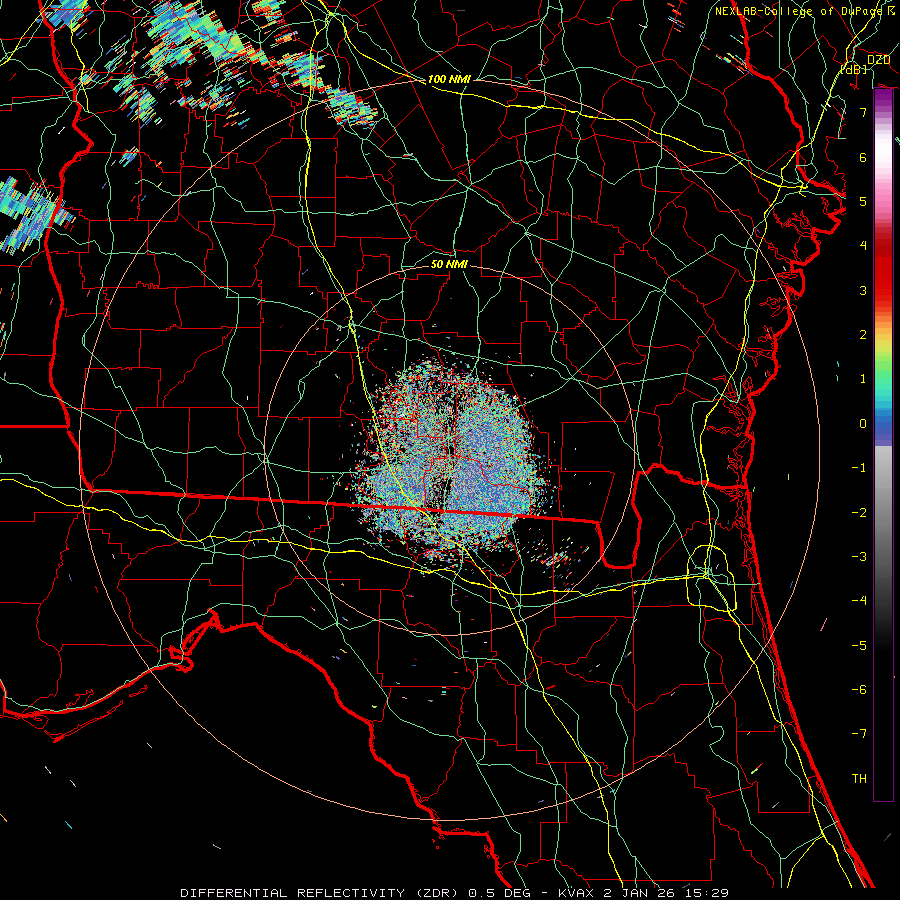Click the '2' value on the color scale
Screen dimensions: 900x900
[863, 335]
